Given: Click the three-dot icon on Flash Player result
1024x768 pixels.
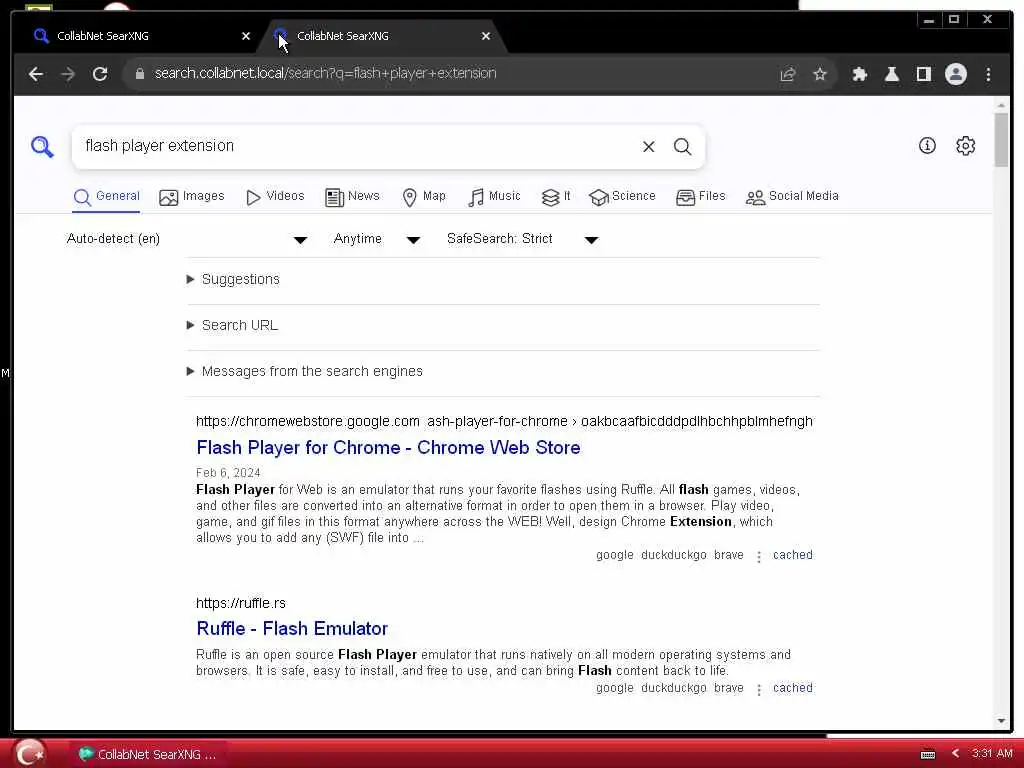Looking at the screenshot, I should 758,556.
